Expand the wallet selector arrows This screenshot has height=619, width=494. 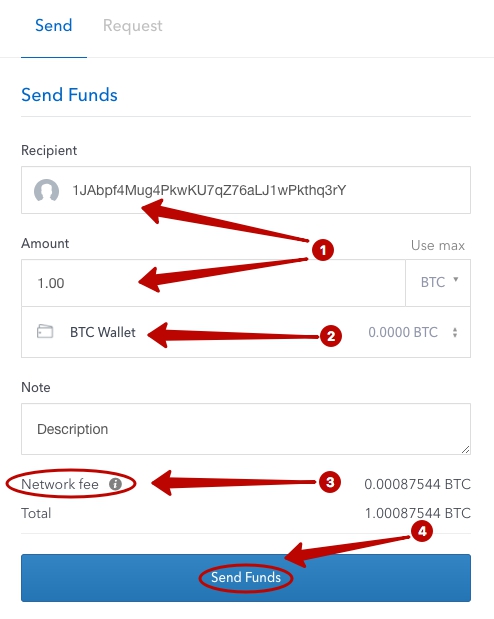click(455, 332)
